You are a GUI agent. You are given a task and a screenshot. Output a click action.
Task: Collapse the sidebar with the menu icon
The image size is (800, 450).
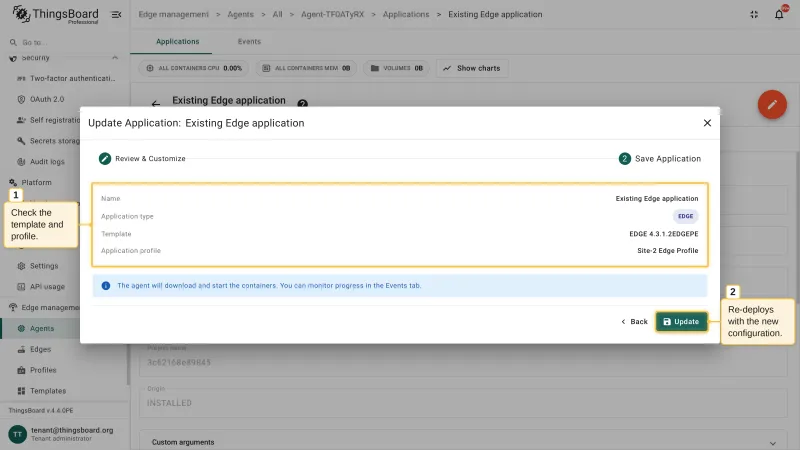click(x=116, y=14)
